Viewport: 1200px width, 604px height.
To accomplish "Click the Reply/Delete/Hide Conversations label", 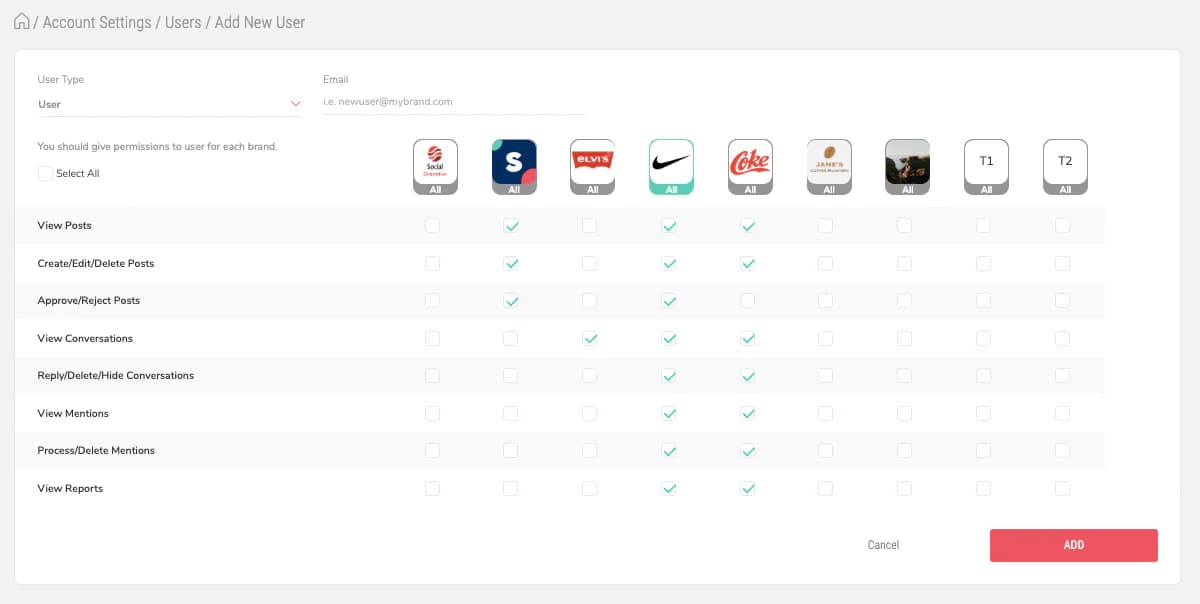I will (x=116, y=376).
